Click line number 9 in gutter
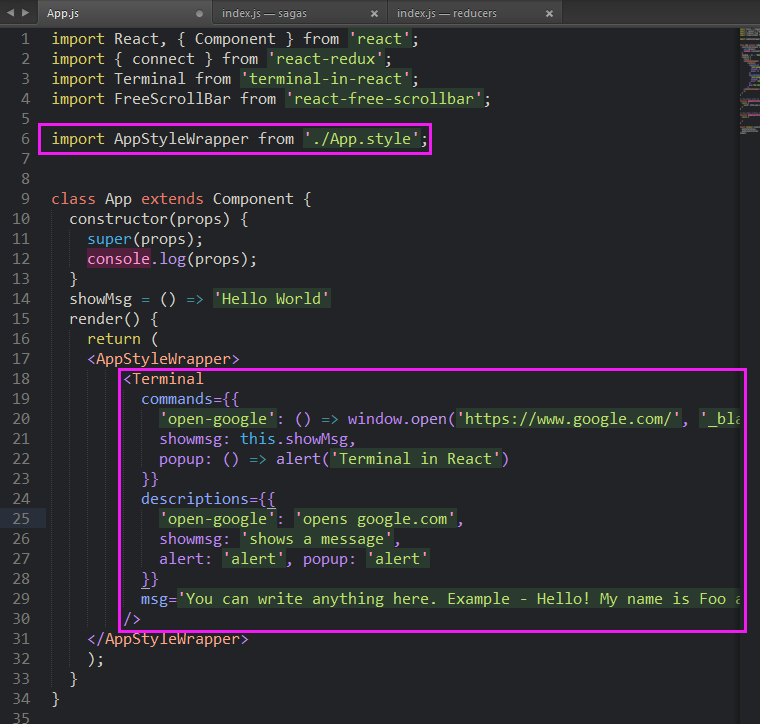 point(25,199)
